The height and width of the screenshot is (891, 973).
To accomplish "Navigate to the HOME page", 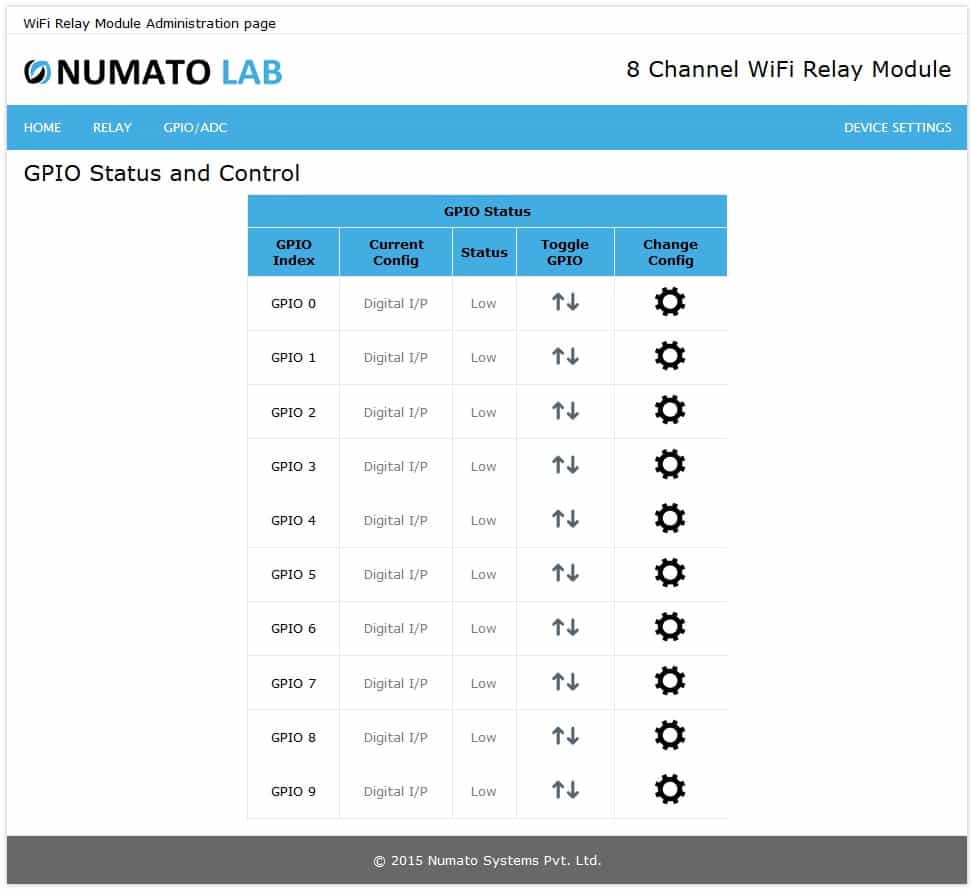I will [42, 128].
